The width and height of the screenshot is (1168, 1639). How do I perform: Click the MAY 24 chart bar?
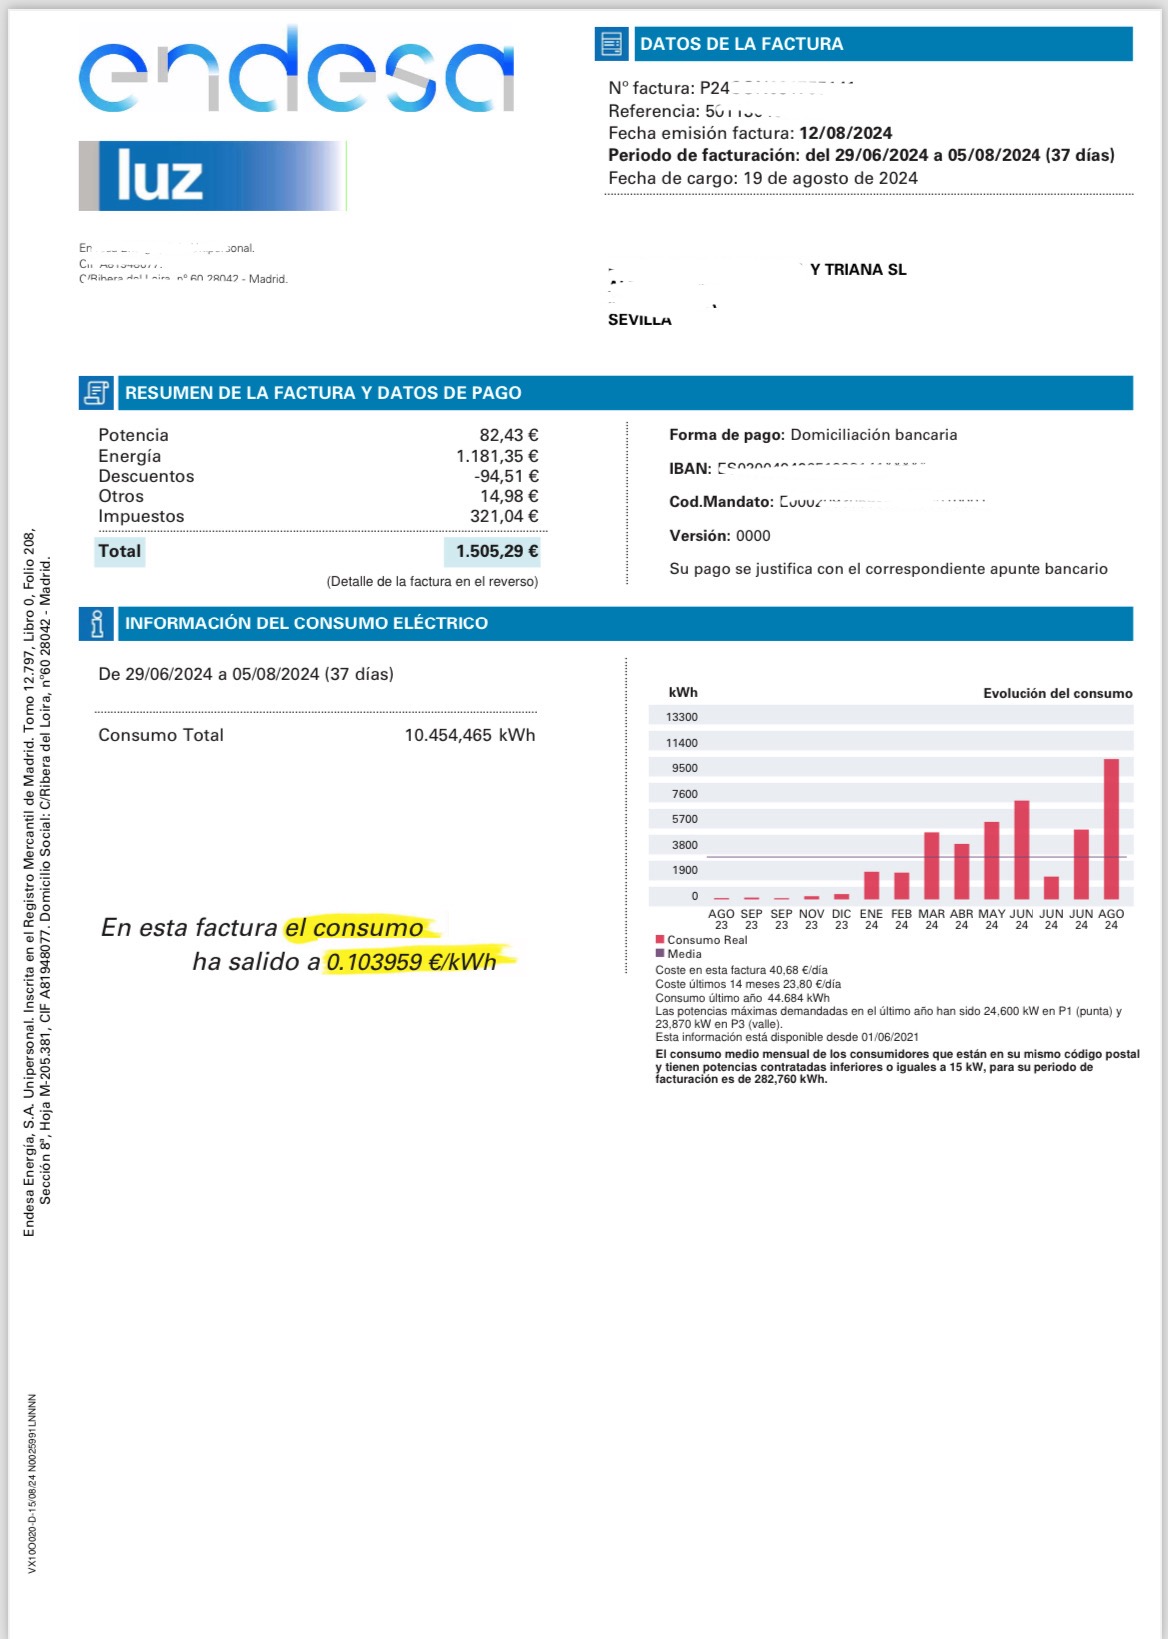tap(991, 860)
